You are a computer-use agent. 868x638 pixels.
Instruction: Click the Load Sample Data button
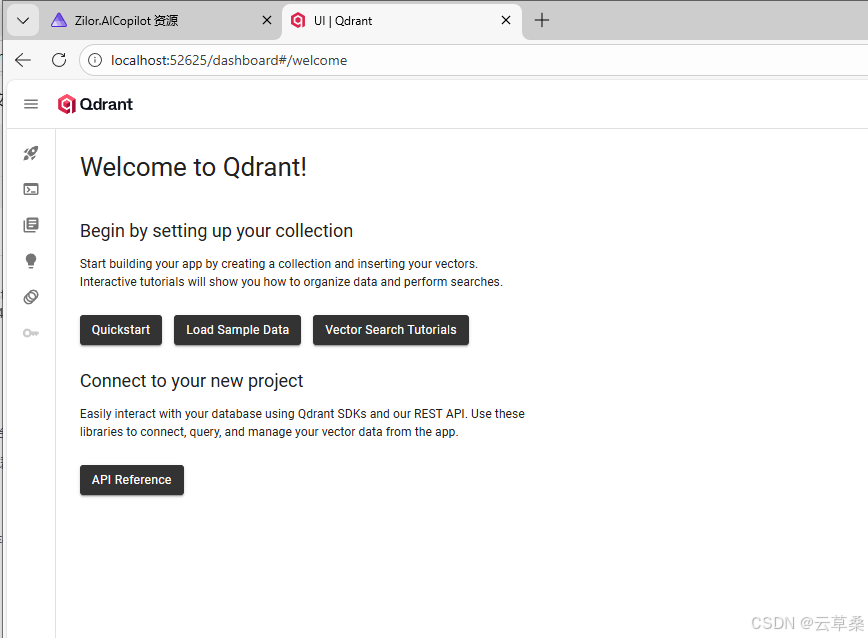pyautogui.click(x=237, y=330)
